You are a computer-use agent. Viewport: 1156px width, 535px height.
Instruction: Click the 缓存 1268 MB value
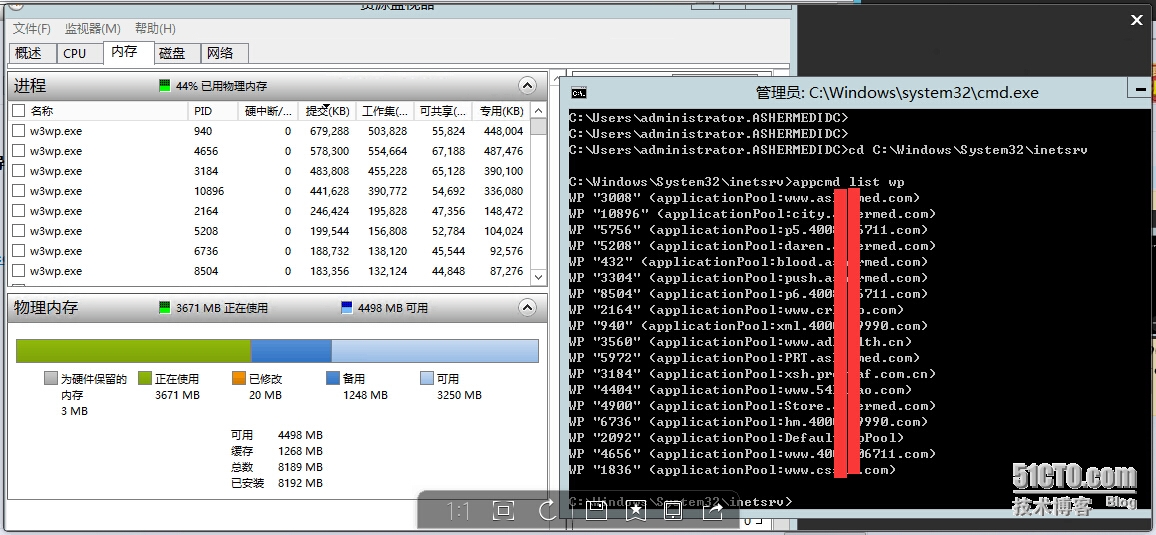[300, 451]
